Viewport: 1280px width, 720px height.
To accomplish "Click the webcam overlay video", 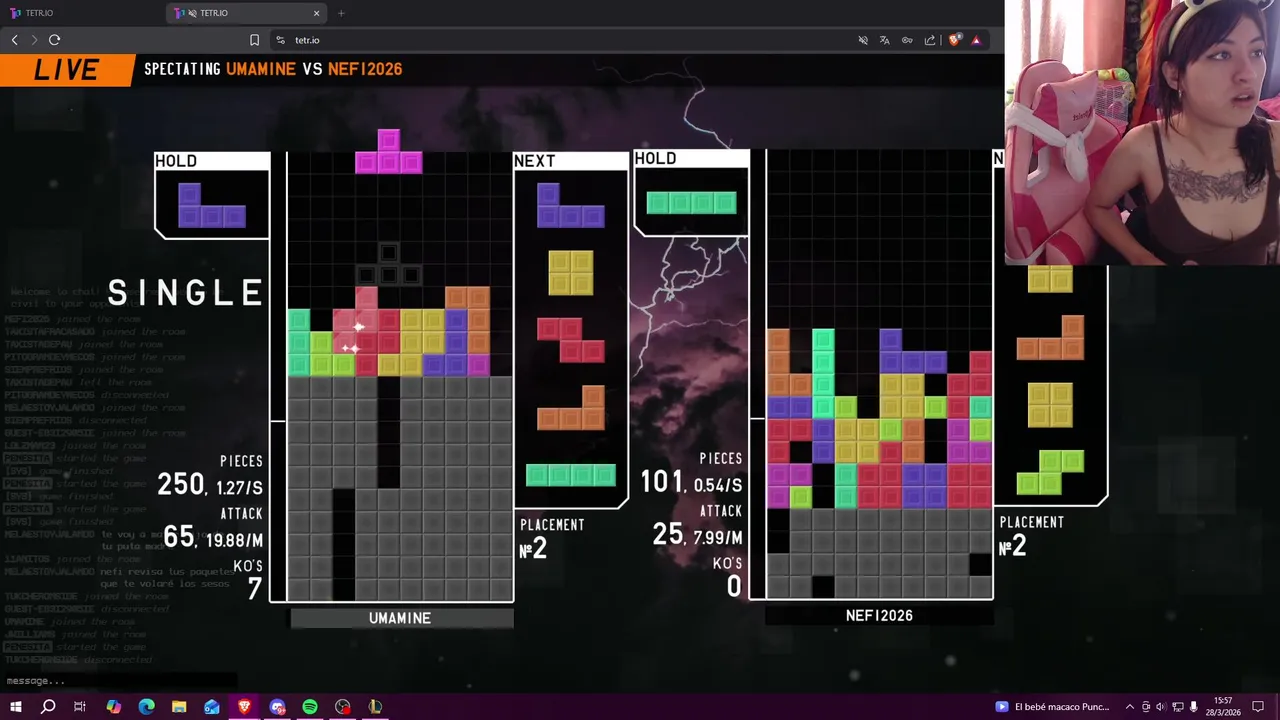I will click(1142, 132).
